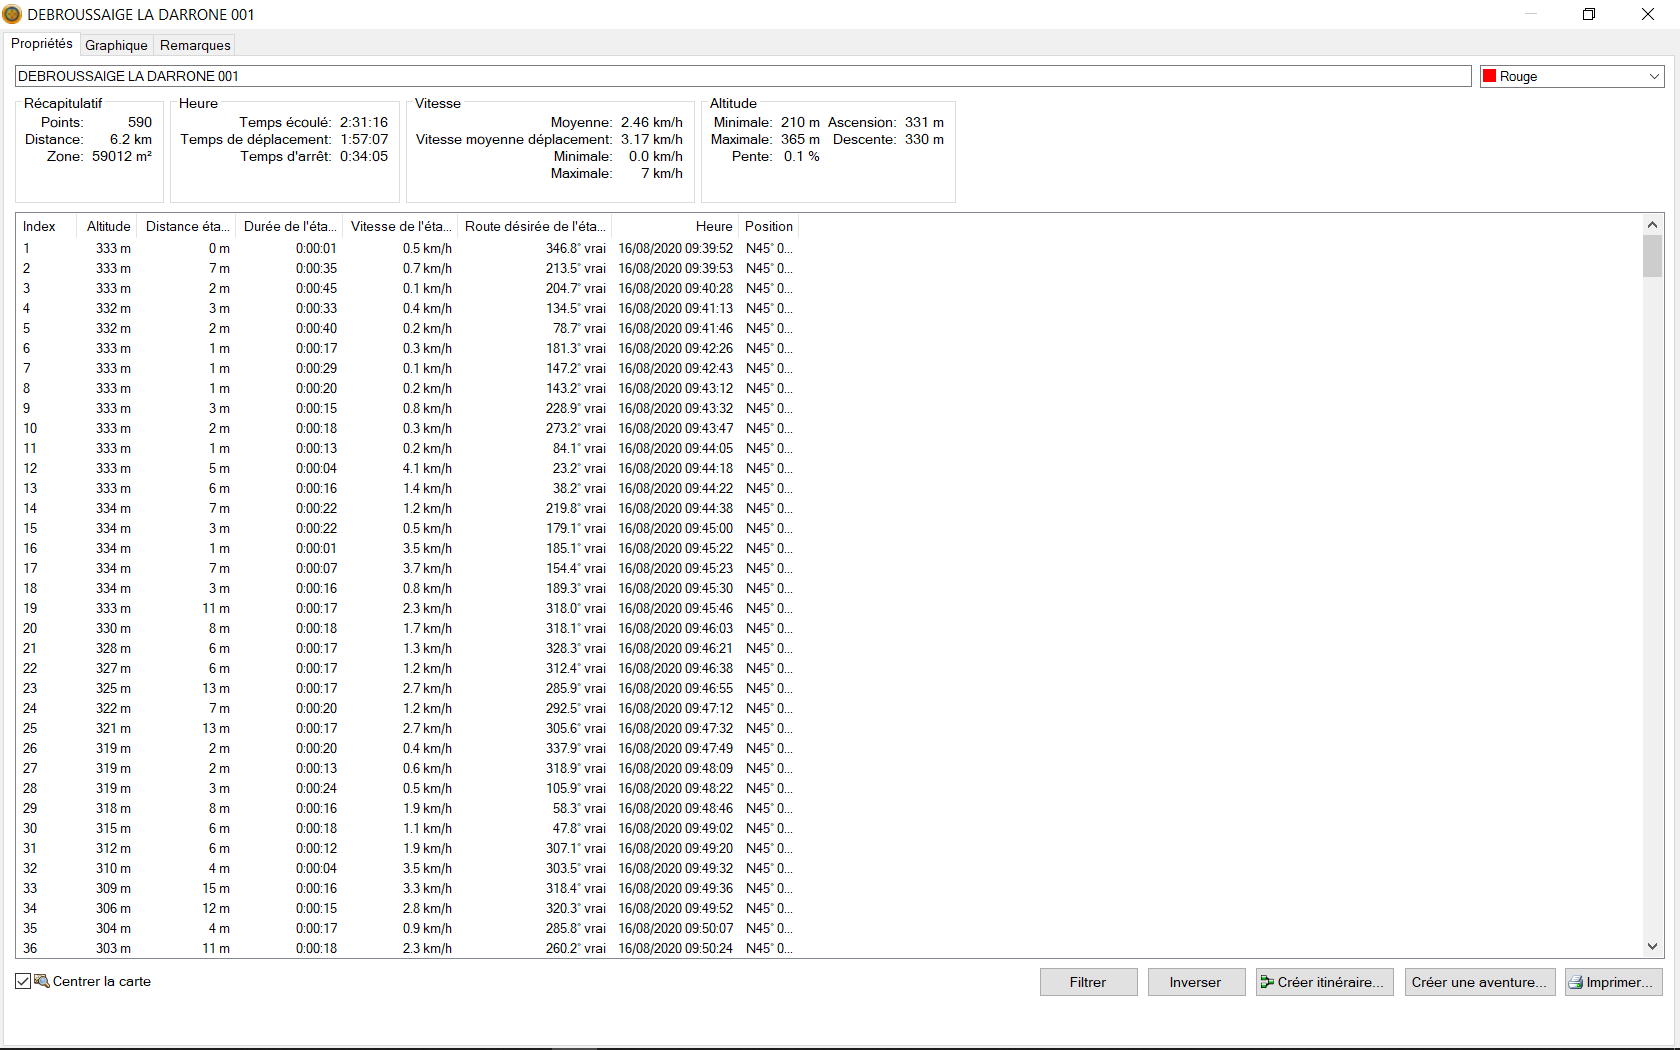Click scroll down arrow of table

[x=1652, y=946]
